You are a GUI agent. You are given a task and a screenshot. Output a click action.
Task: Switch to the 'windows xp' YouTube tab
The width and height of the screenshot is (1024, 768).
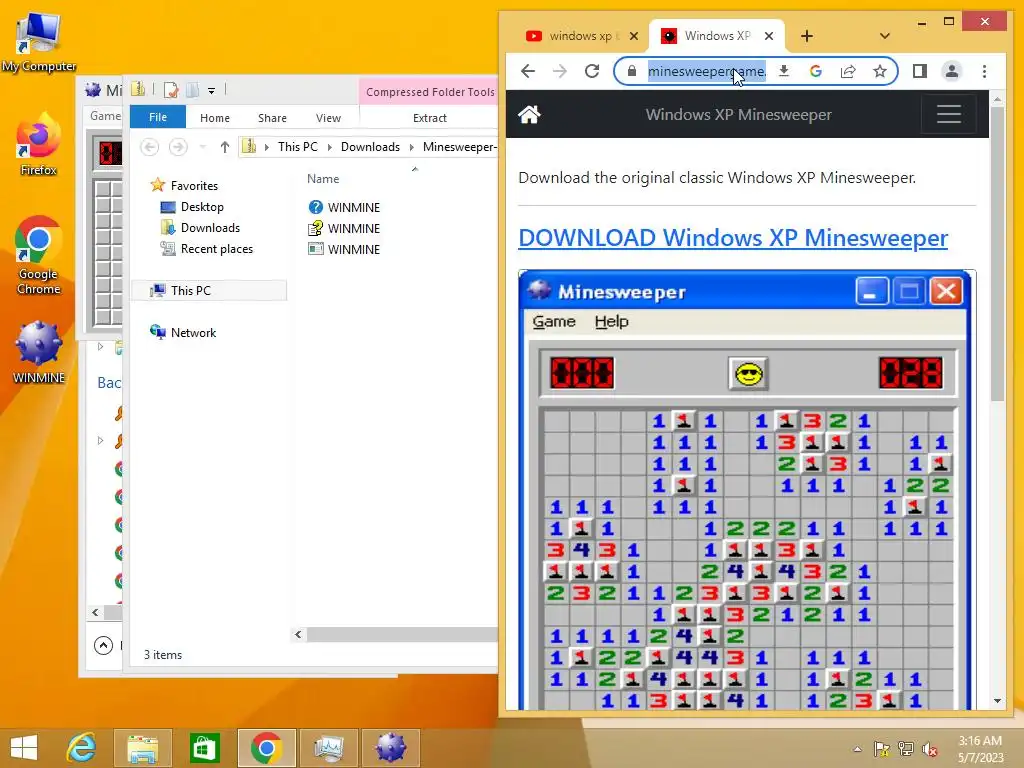(573, 36)
